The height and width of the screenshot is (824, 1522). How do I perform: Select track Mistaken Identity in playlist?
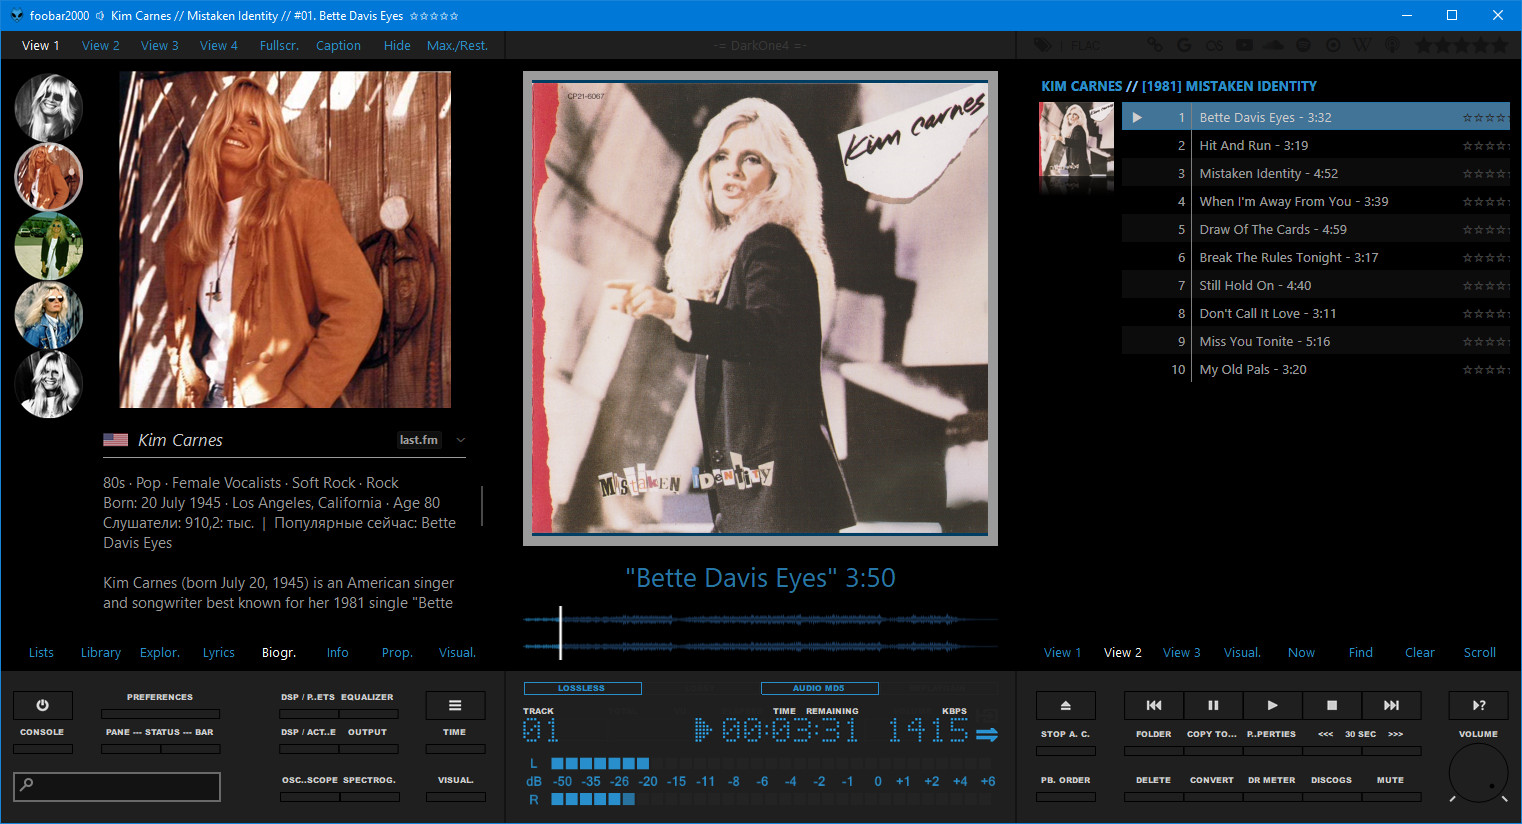click(1268, 173)
